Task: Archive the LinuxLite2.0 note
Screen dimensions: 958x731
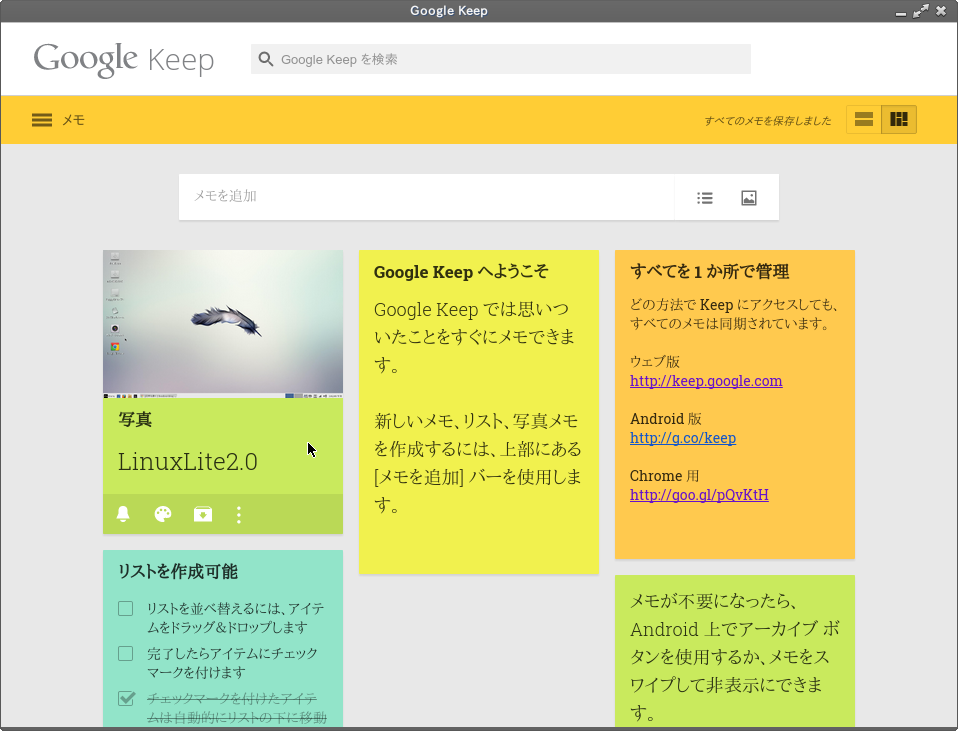Action: pos(203,514)
